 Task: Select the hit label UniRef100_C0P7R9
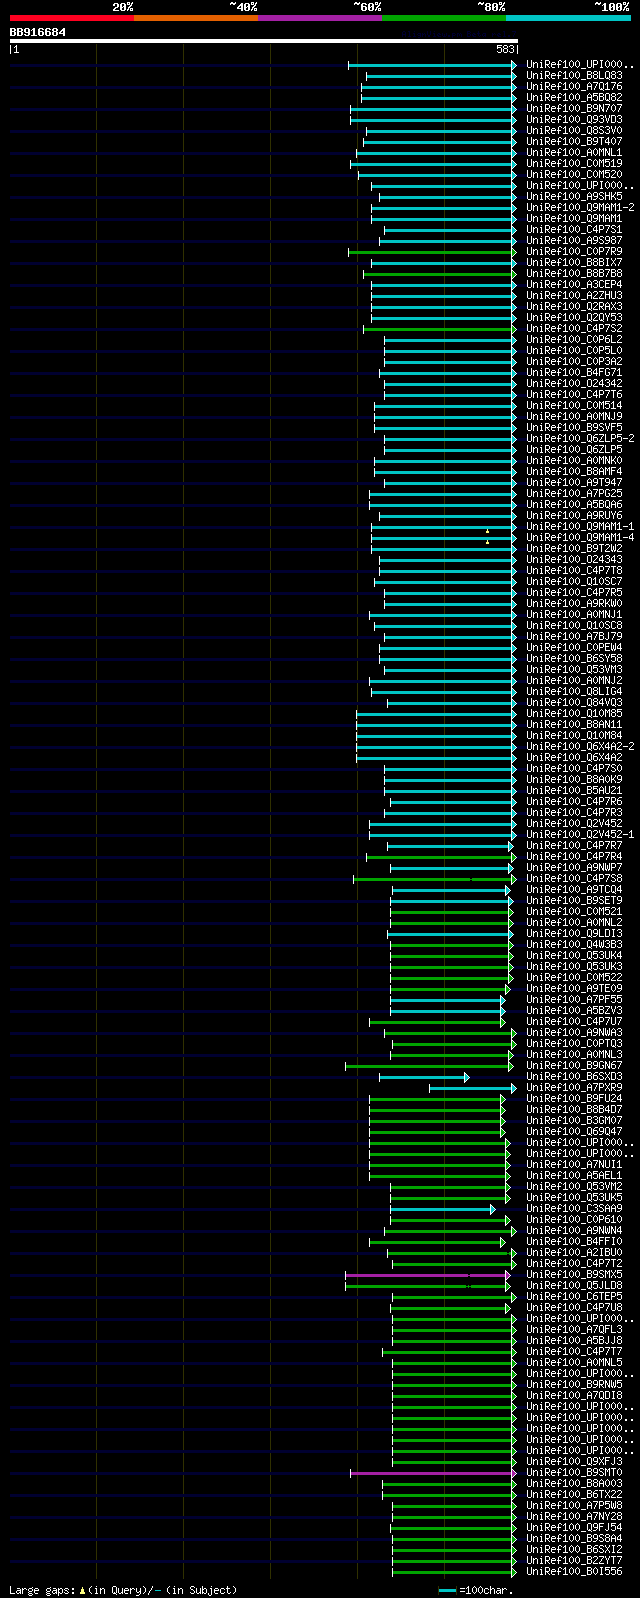574,251
